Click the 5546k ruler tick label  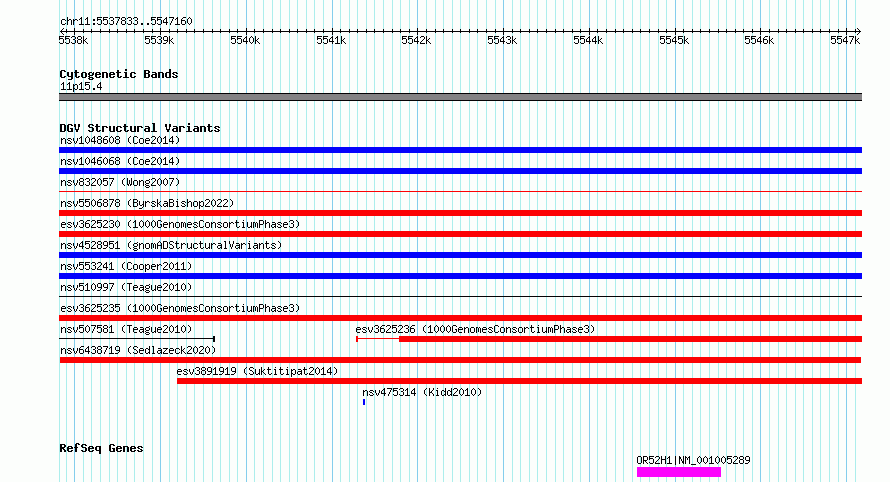click(759, 40)
